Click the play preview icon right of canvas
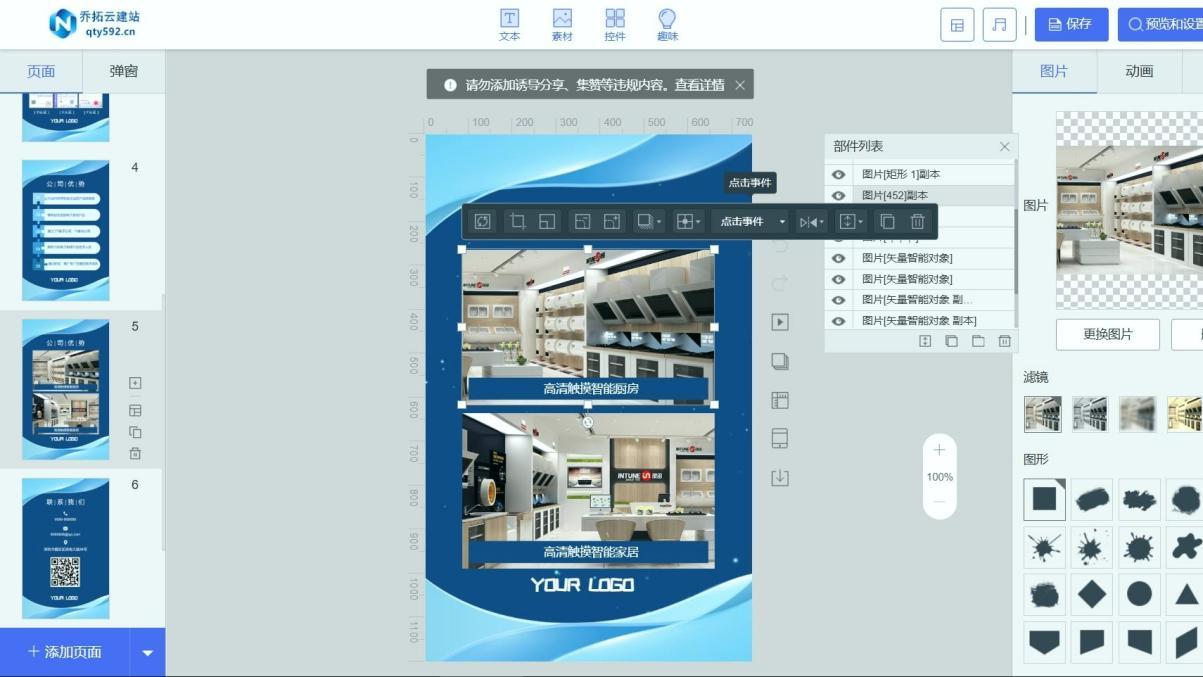 tap(780, 322)
